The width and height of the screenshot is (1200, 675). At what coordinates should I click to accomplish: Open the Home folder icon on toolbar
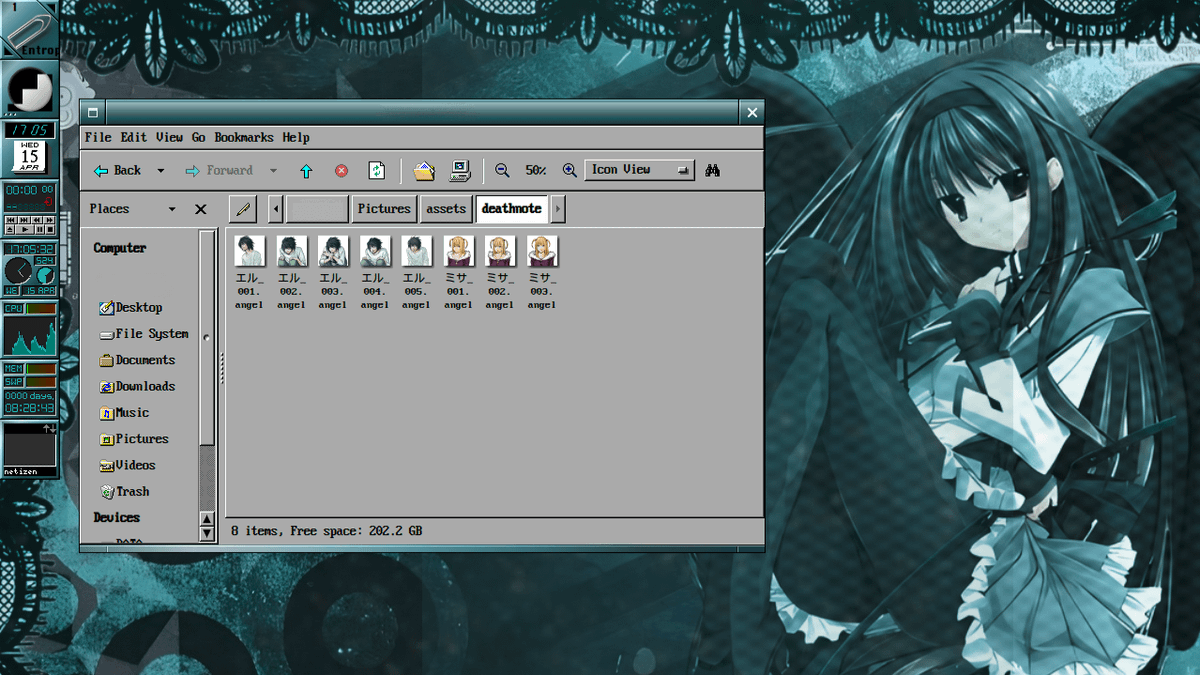[423, 170]
